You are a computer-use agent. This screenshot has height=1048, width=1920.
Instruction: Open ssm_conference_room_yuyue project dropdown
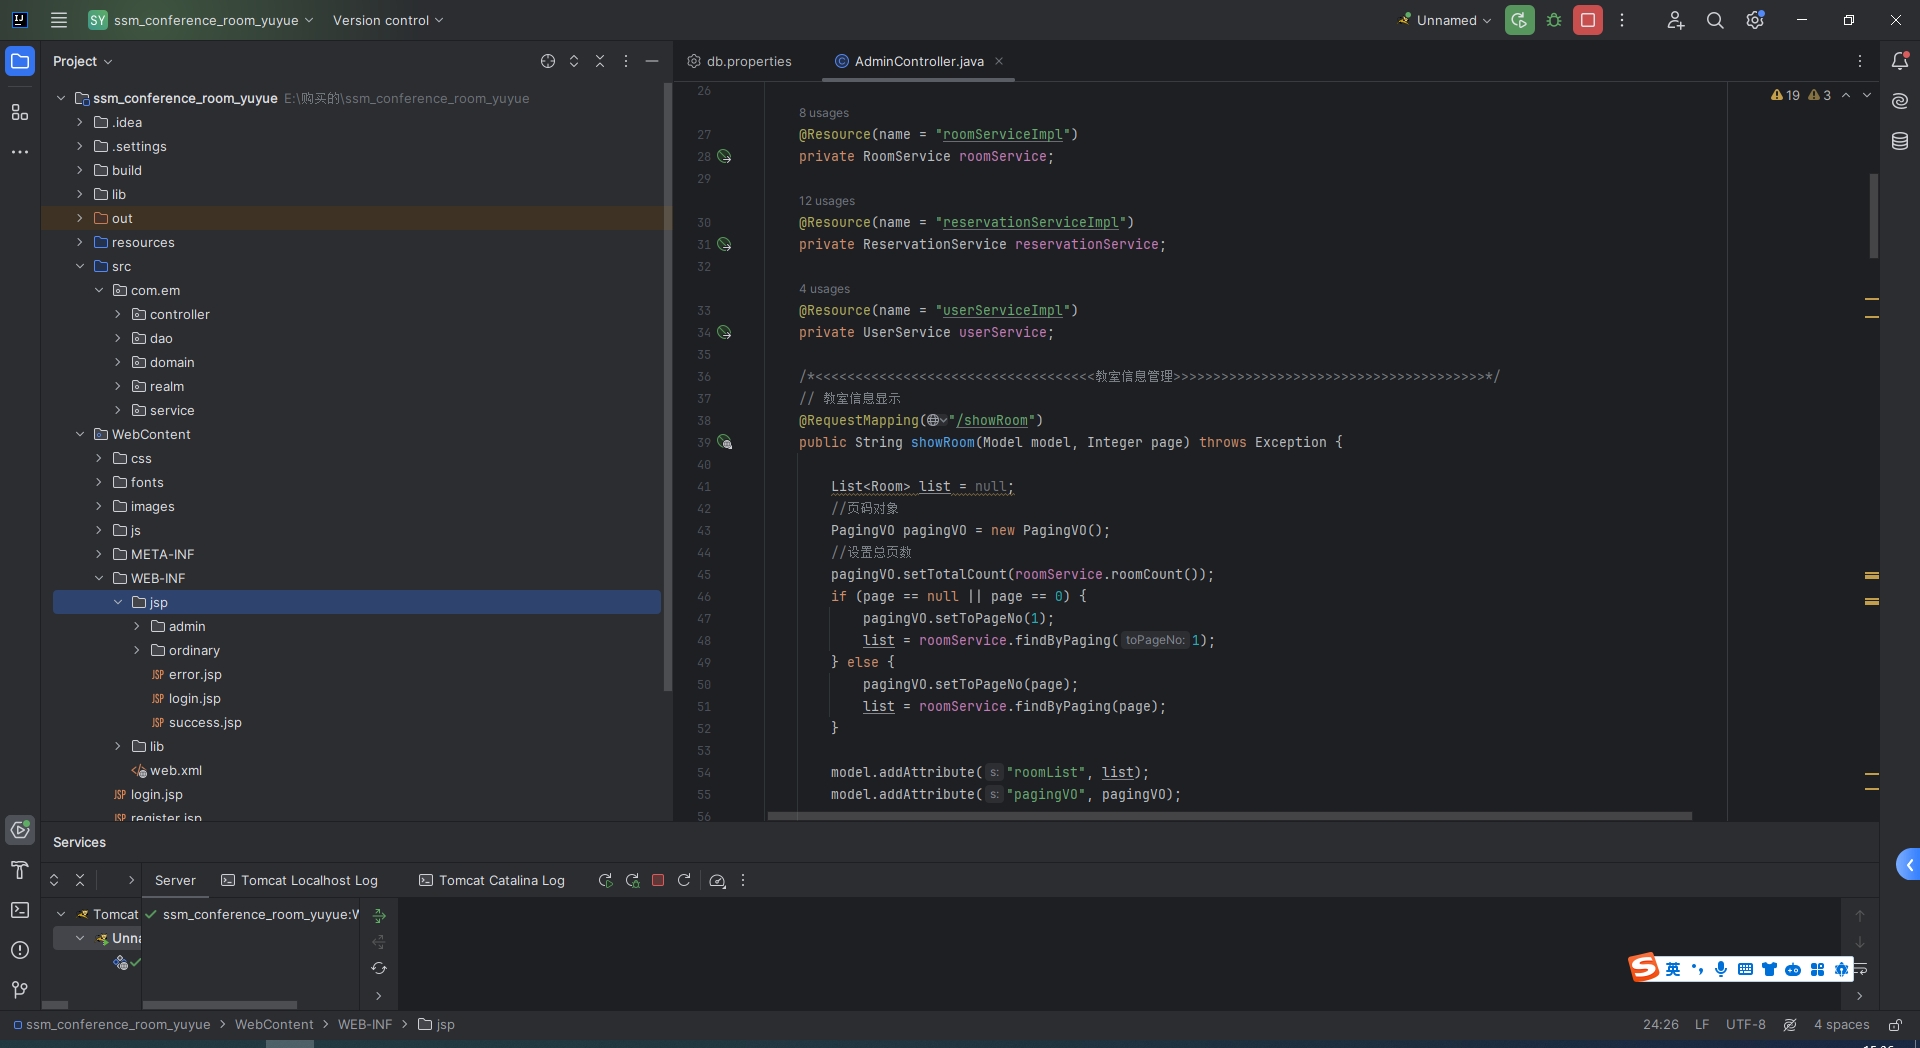coord(201,20)
